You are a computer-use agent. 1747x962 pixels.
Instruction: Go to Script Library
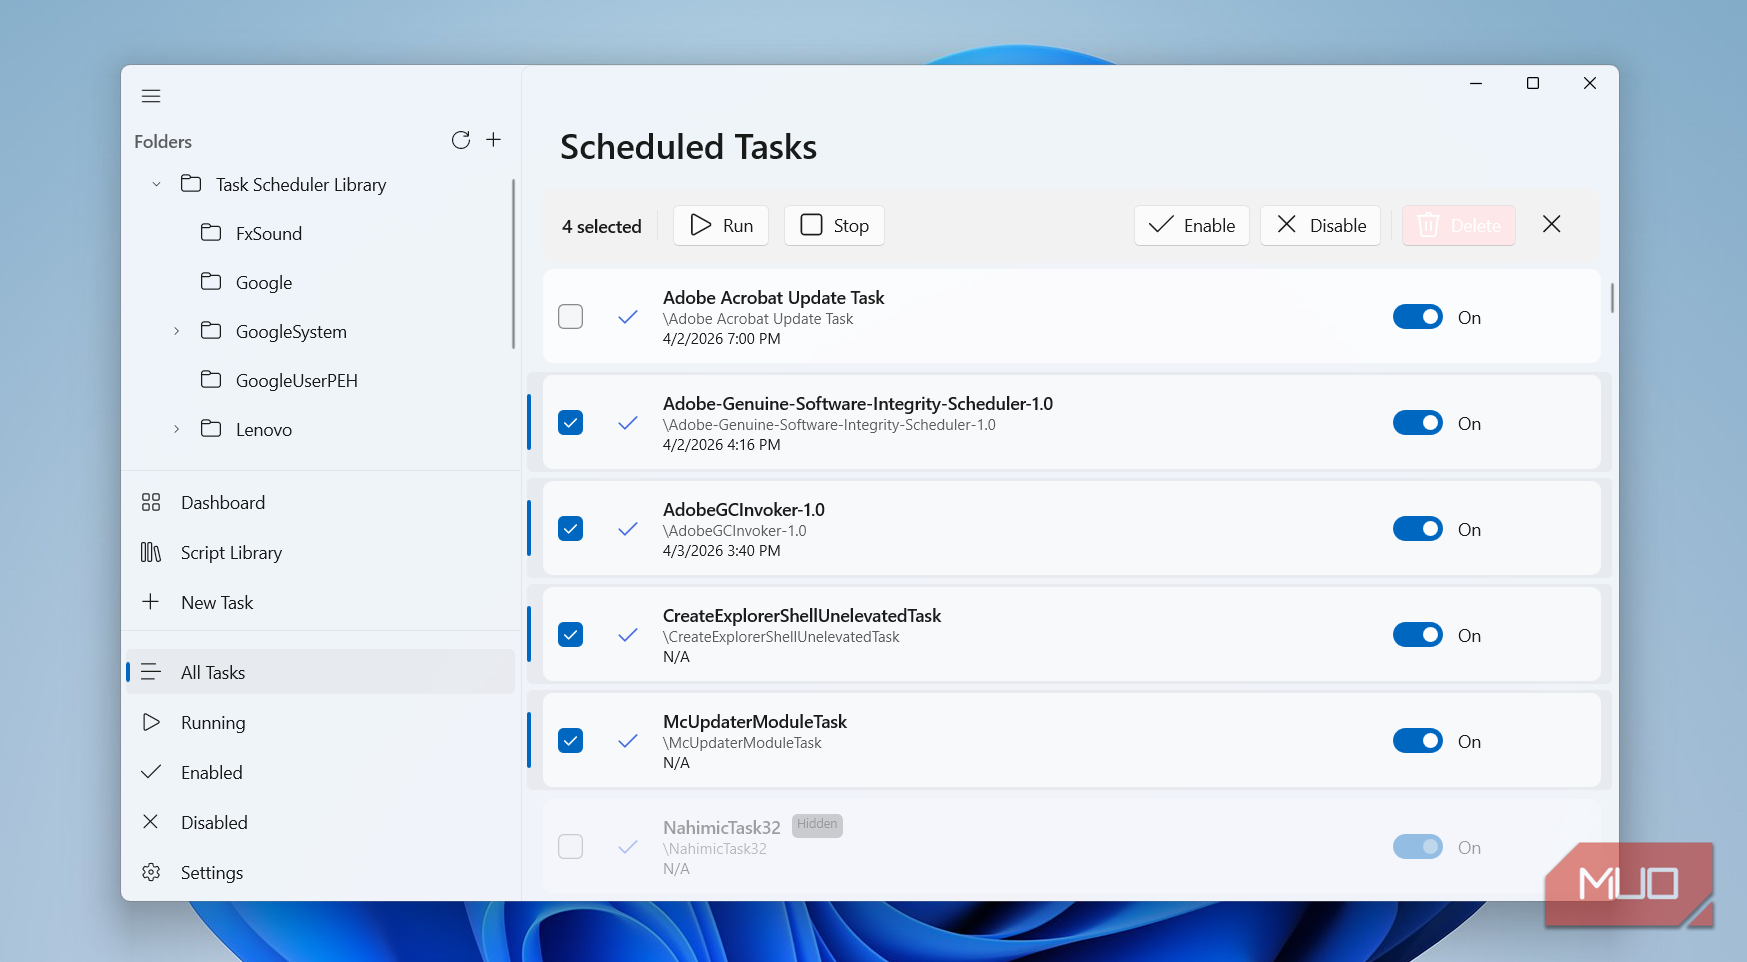coord(320,552)
